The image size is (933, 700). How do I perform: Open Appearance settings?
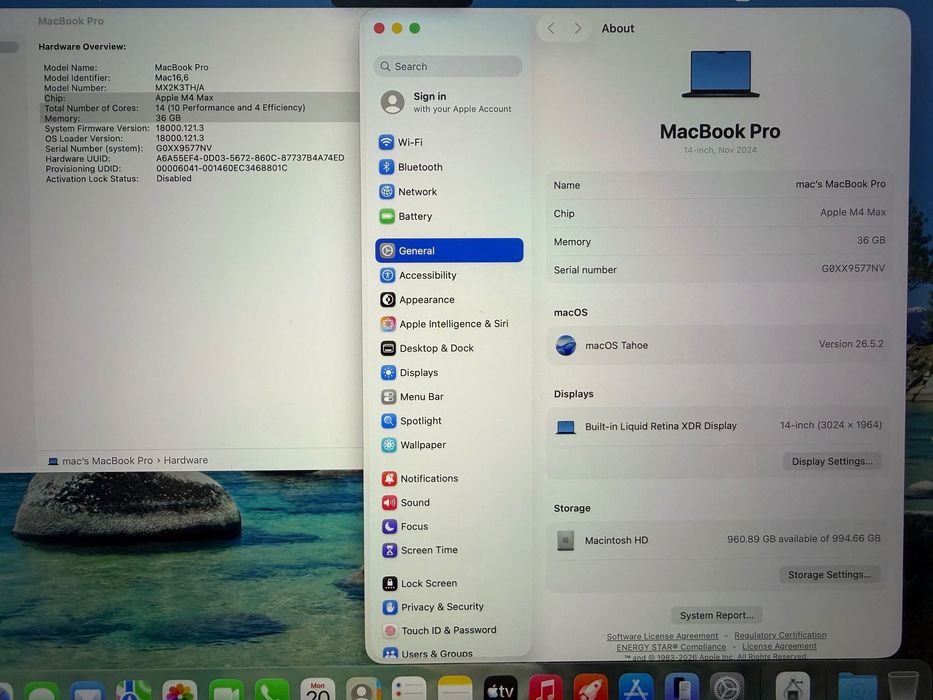449,299
